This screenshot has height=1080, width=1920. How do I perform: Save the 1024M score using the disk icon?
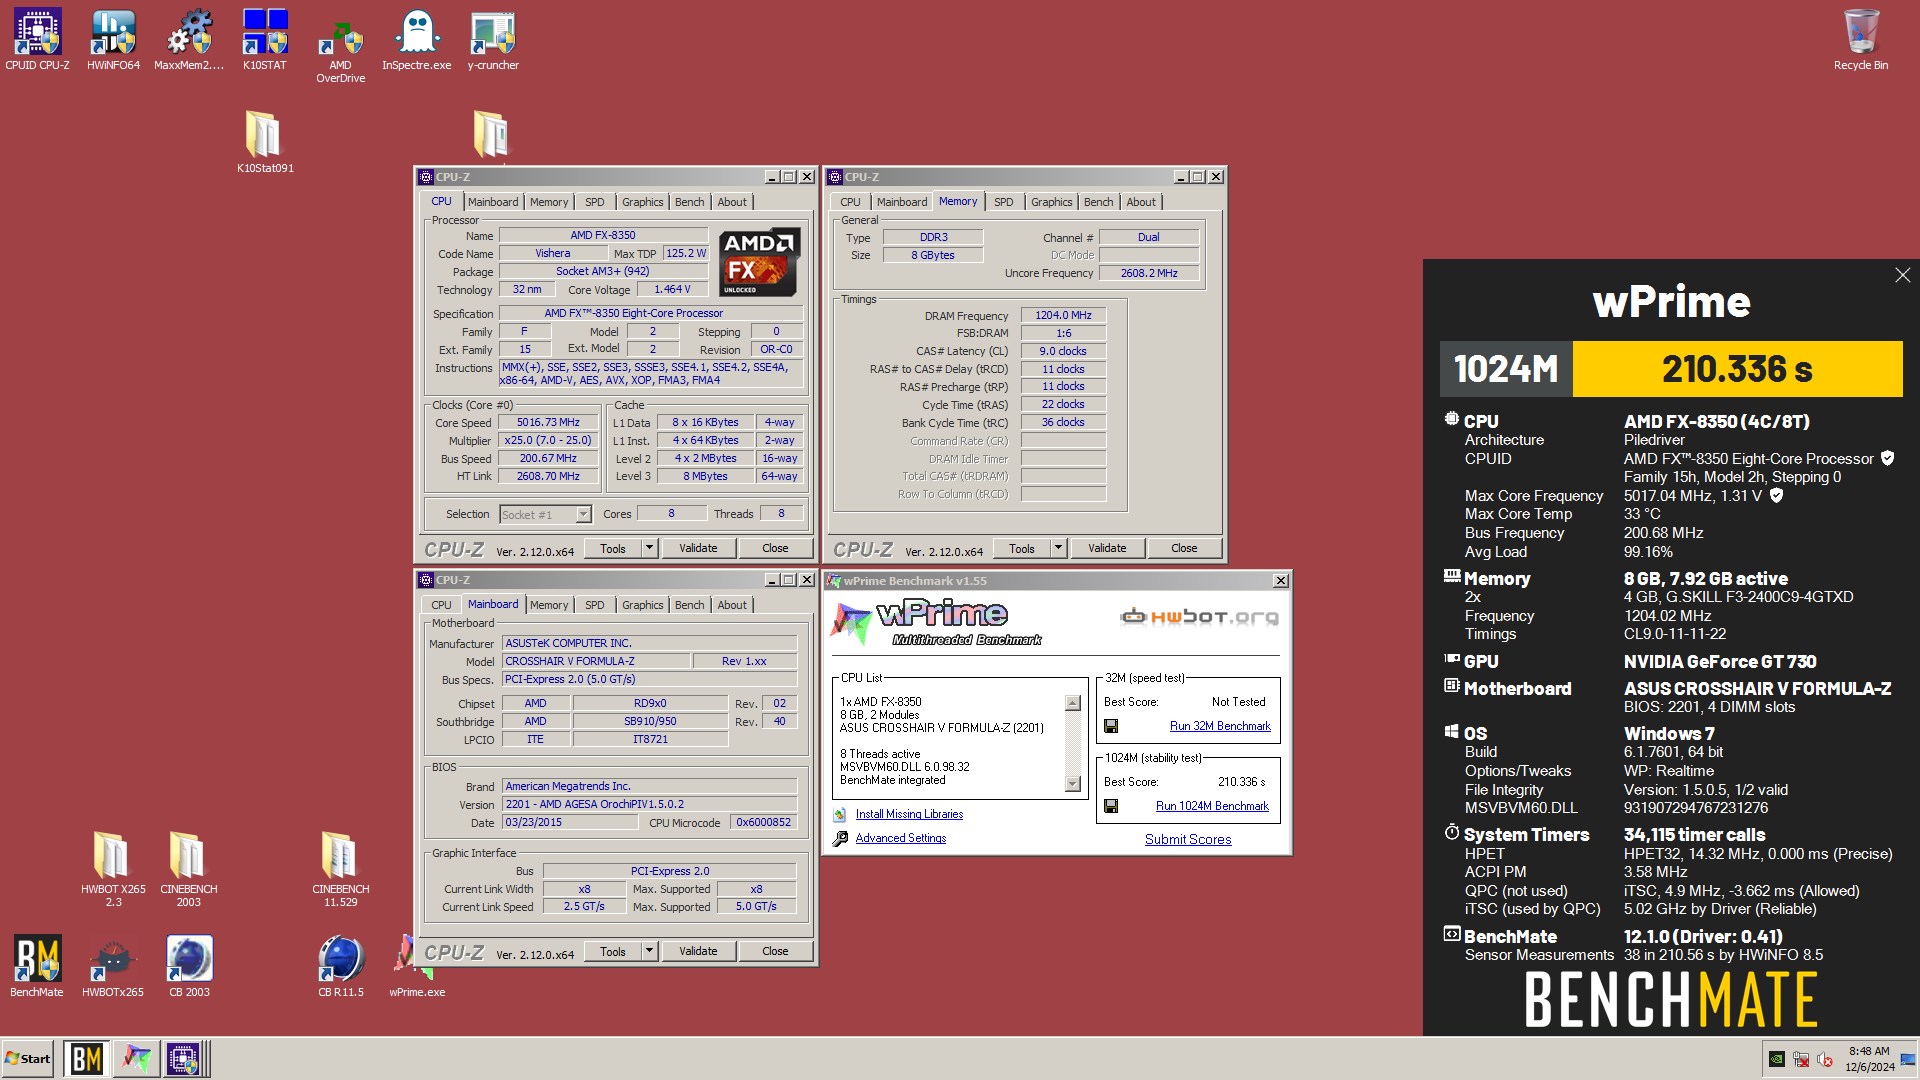click(1111, 806)
